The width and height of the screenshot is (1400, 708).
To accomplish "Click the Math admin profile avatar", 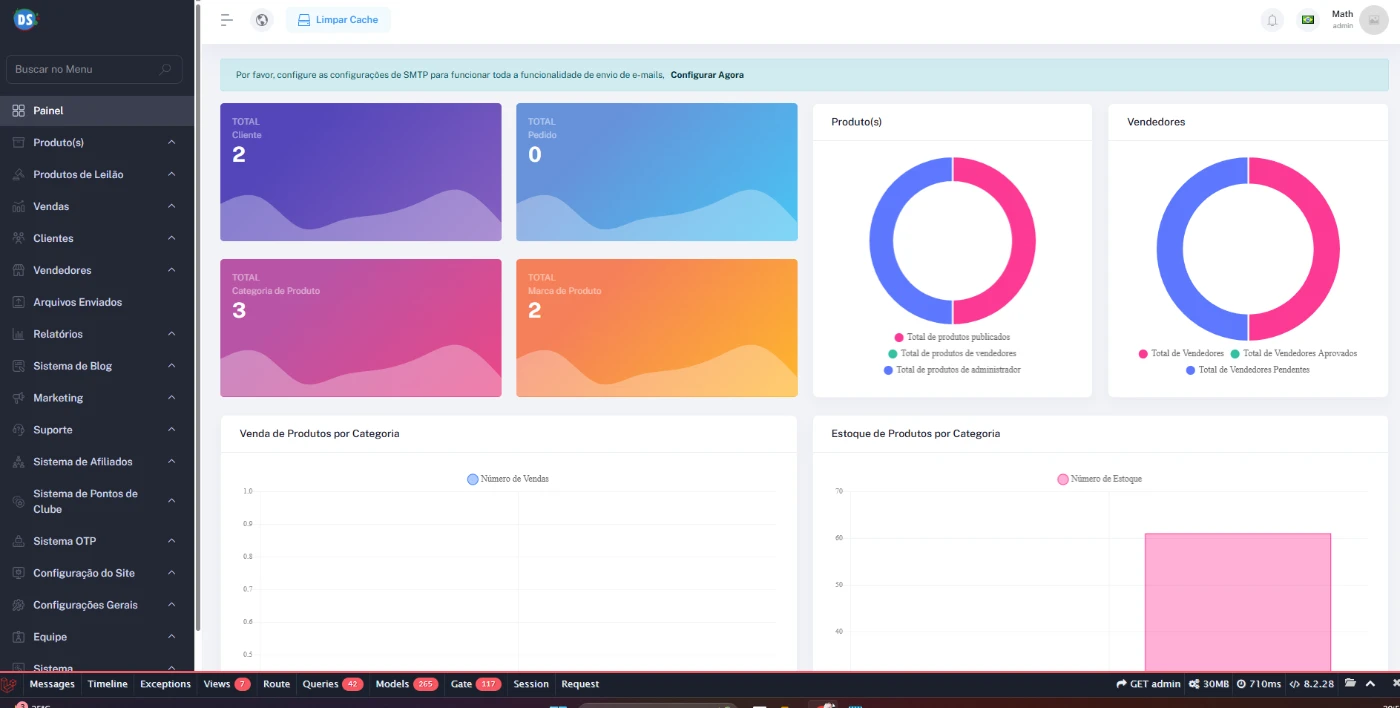I will point(1373,20).
